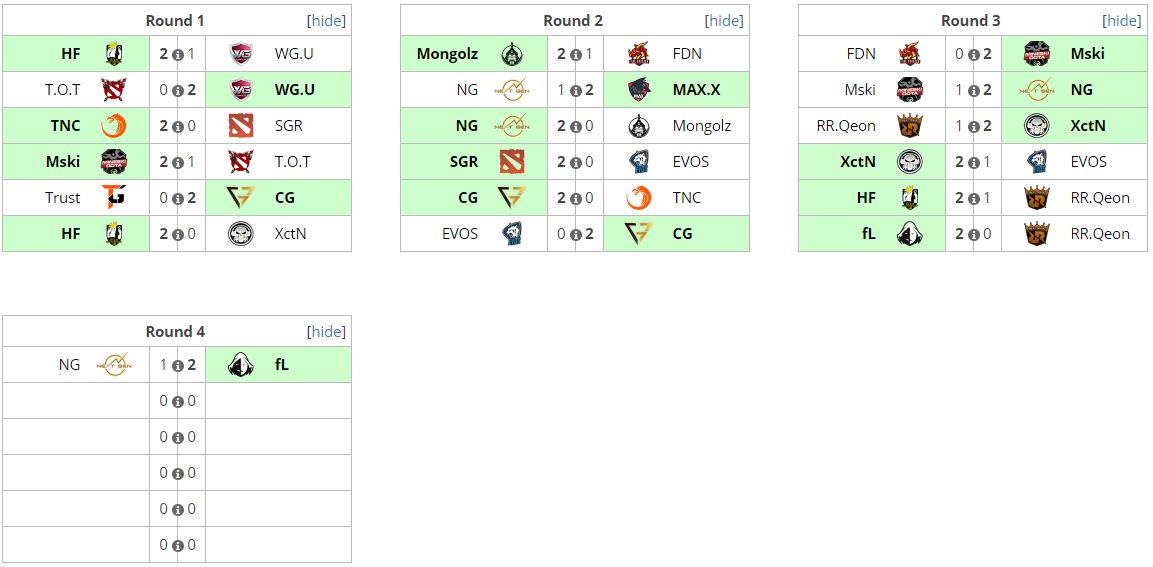The image size is (1153, 567).
Task: Click the MAX.X logo in Round 2
Action: (640, 90)
